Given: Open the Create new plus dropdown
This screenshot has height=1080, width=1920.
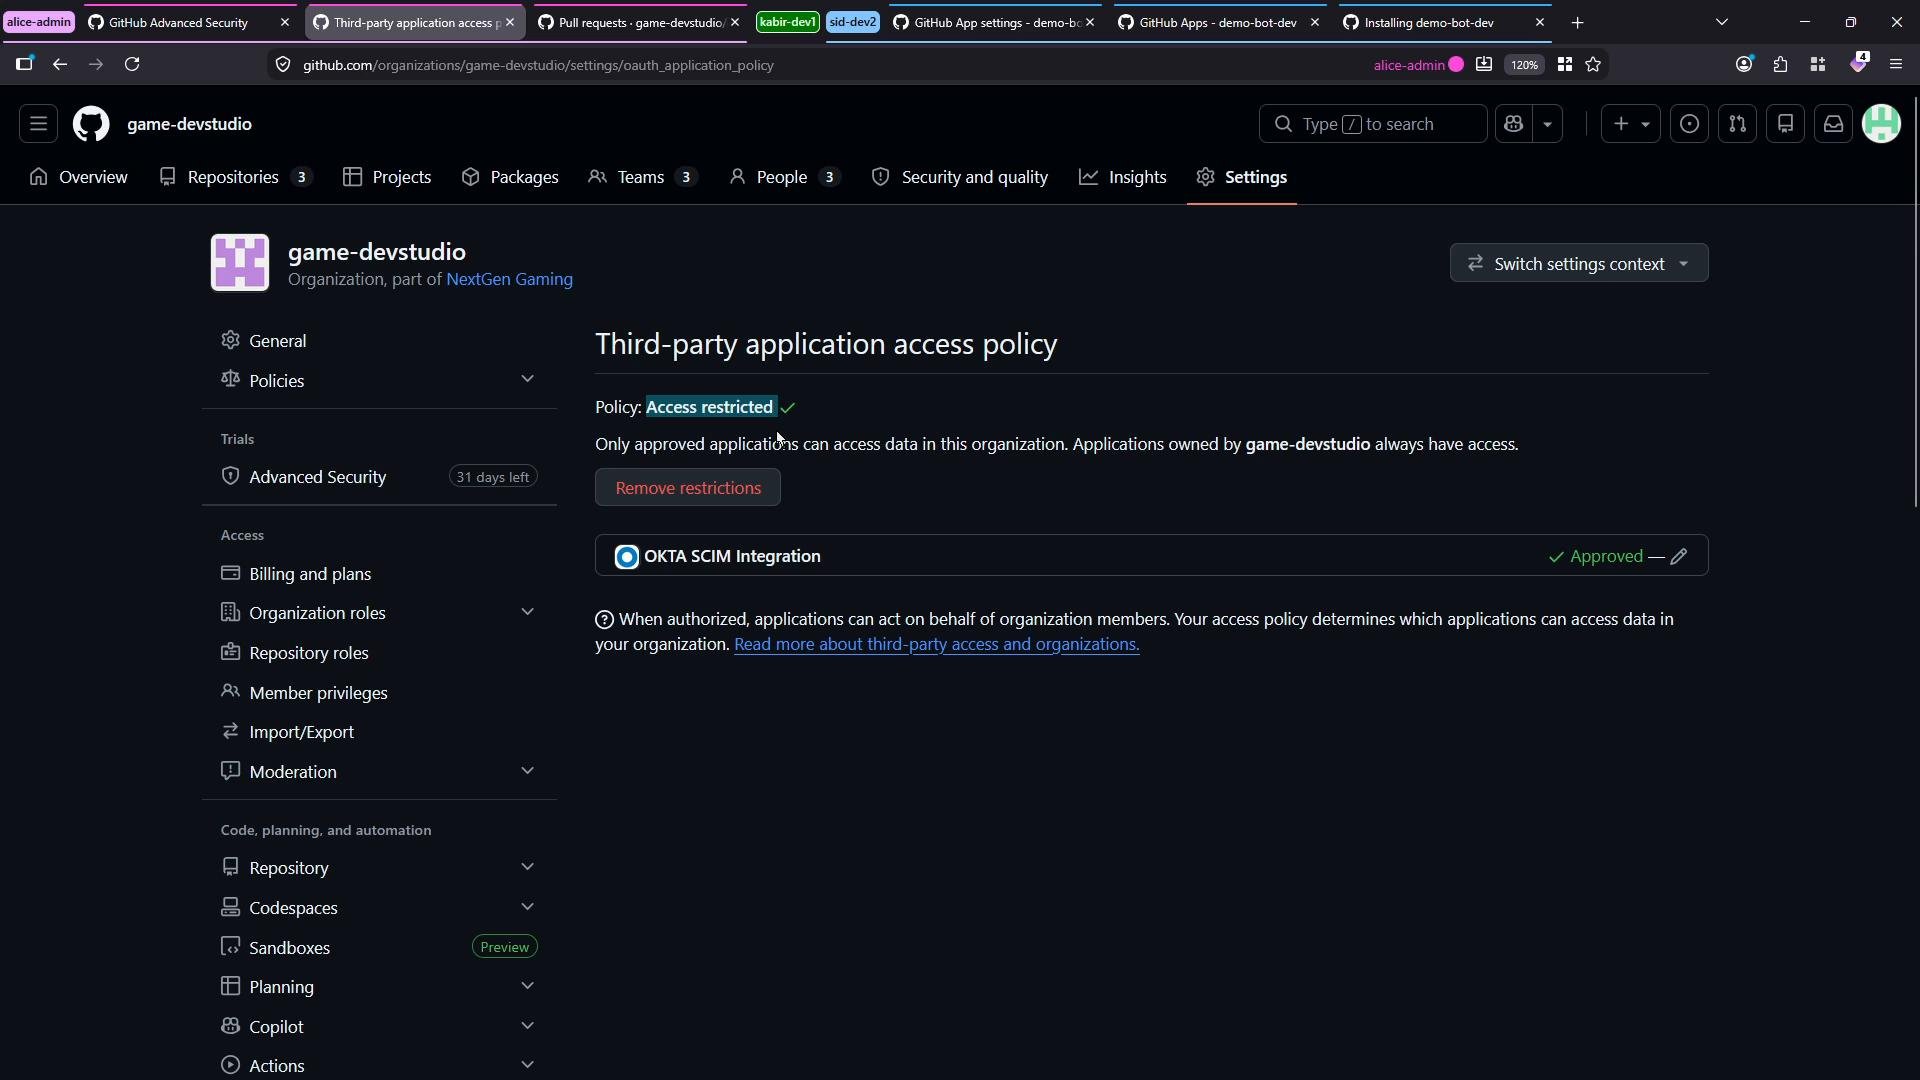Looking at the screenshot, I should coord(1630,124).
